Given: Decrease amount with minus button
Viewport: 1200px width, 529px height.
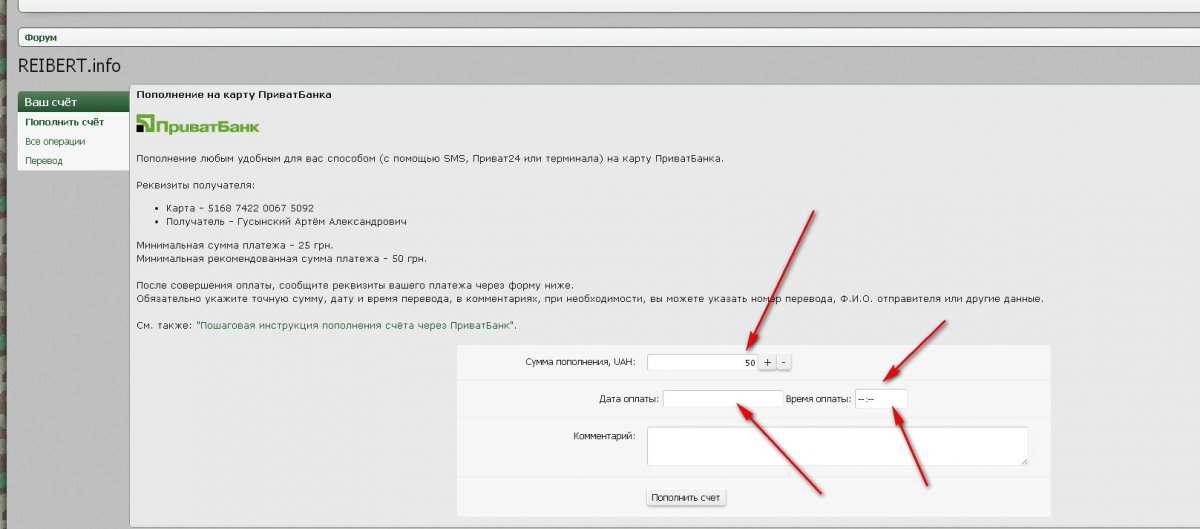Looking at the screenshot, I should pos(784,362).
